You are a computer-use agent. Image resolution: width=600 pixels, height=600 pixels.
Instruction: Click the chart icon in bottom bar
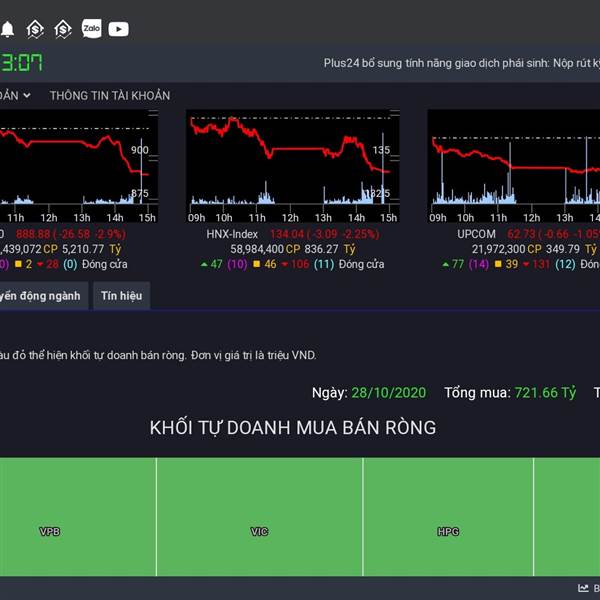click(583, 588)
